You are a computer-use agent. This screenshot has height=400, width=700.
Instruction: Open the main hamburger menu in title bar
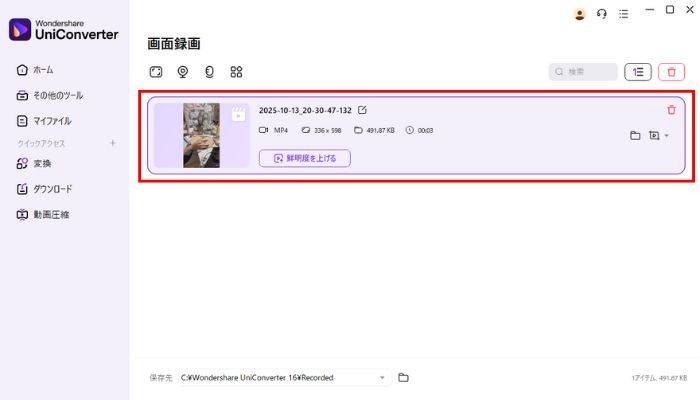[x=624, y=14]
